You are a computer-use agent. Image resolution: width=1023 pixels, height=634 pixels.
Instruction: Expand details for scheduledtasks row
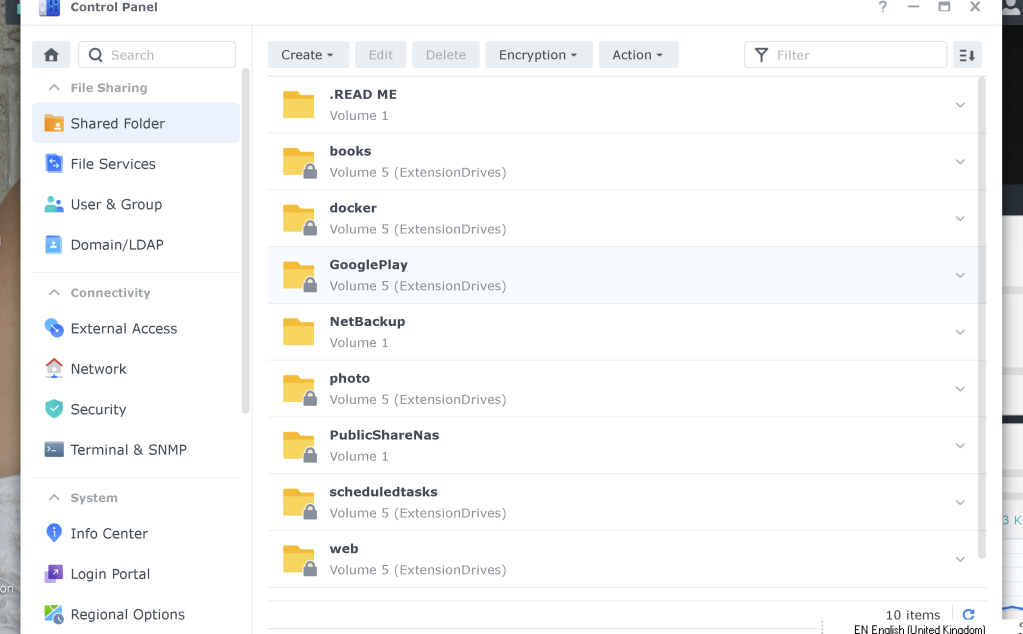click(960, 502)
